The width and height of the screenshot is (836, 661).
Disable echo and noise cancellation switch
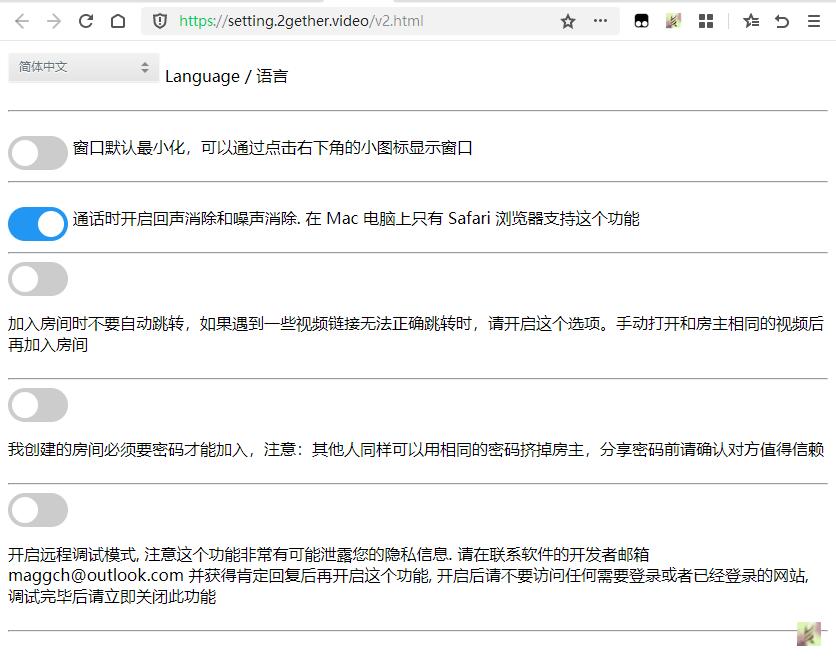[x=38, y=224]
